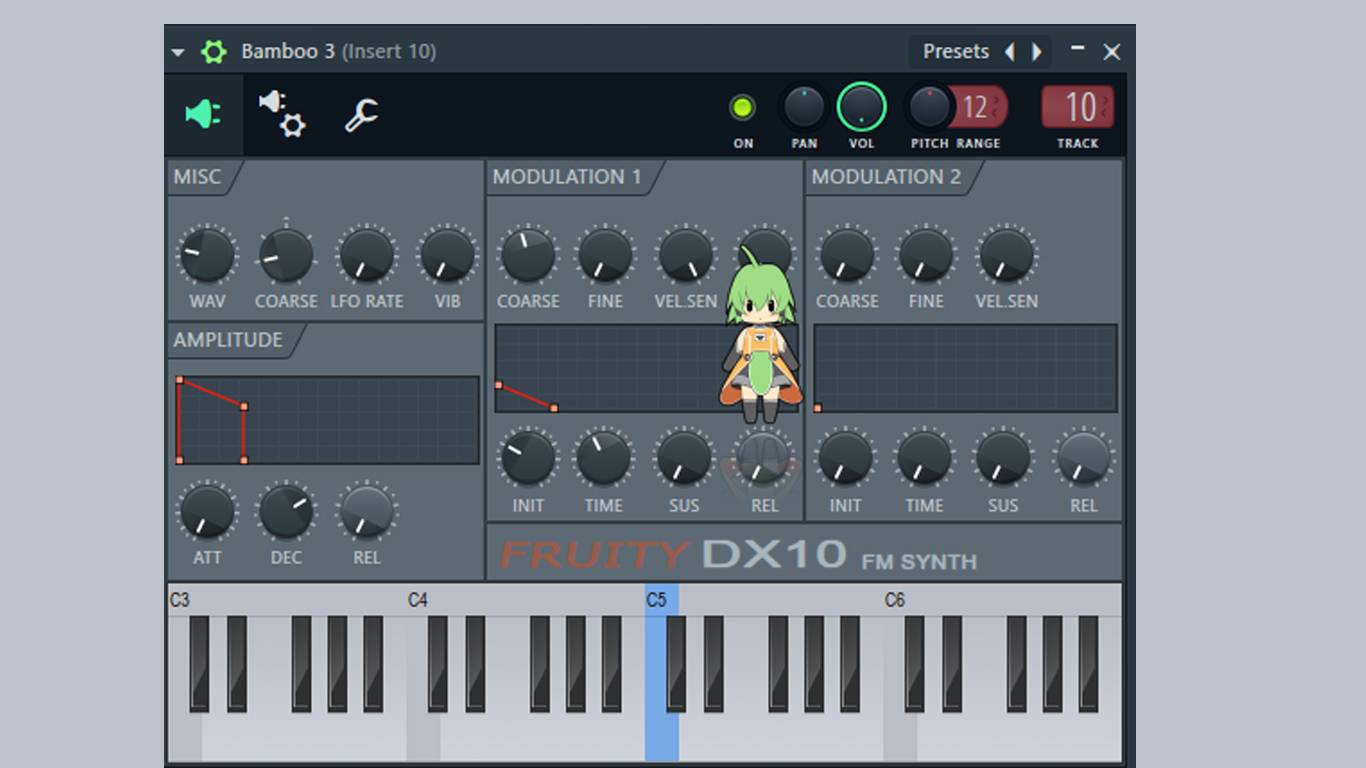Load the next preset arrow
Image resolution: width=1366 pixels, height=768 pixels.
point(1037,52)
